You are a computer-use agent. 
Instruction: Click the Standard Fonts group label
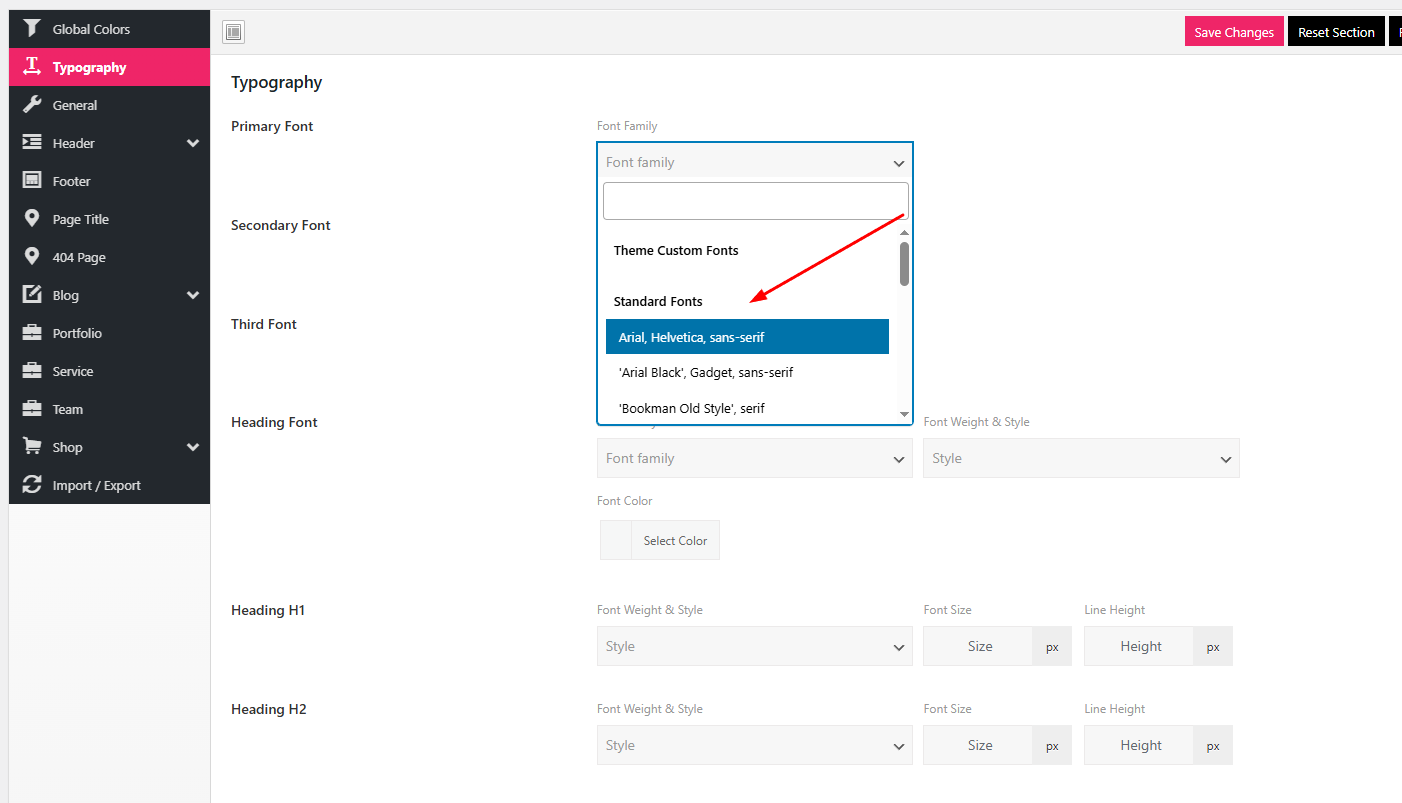[x=658, y=301]
